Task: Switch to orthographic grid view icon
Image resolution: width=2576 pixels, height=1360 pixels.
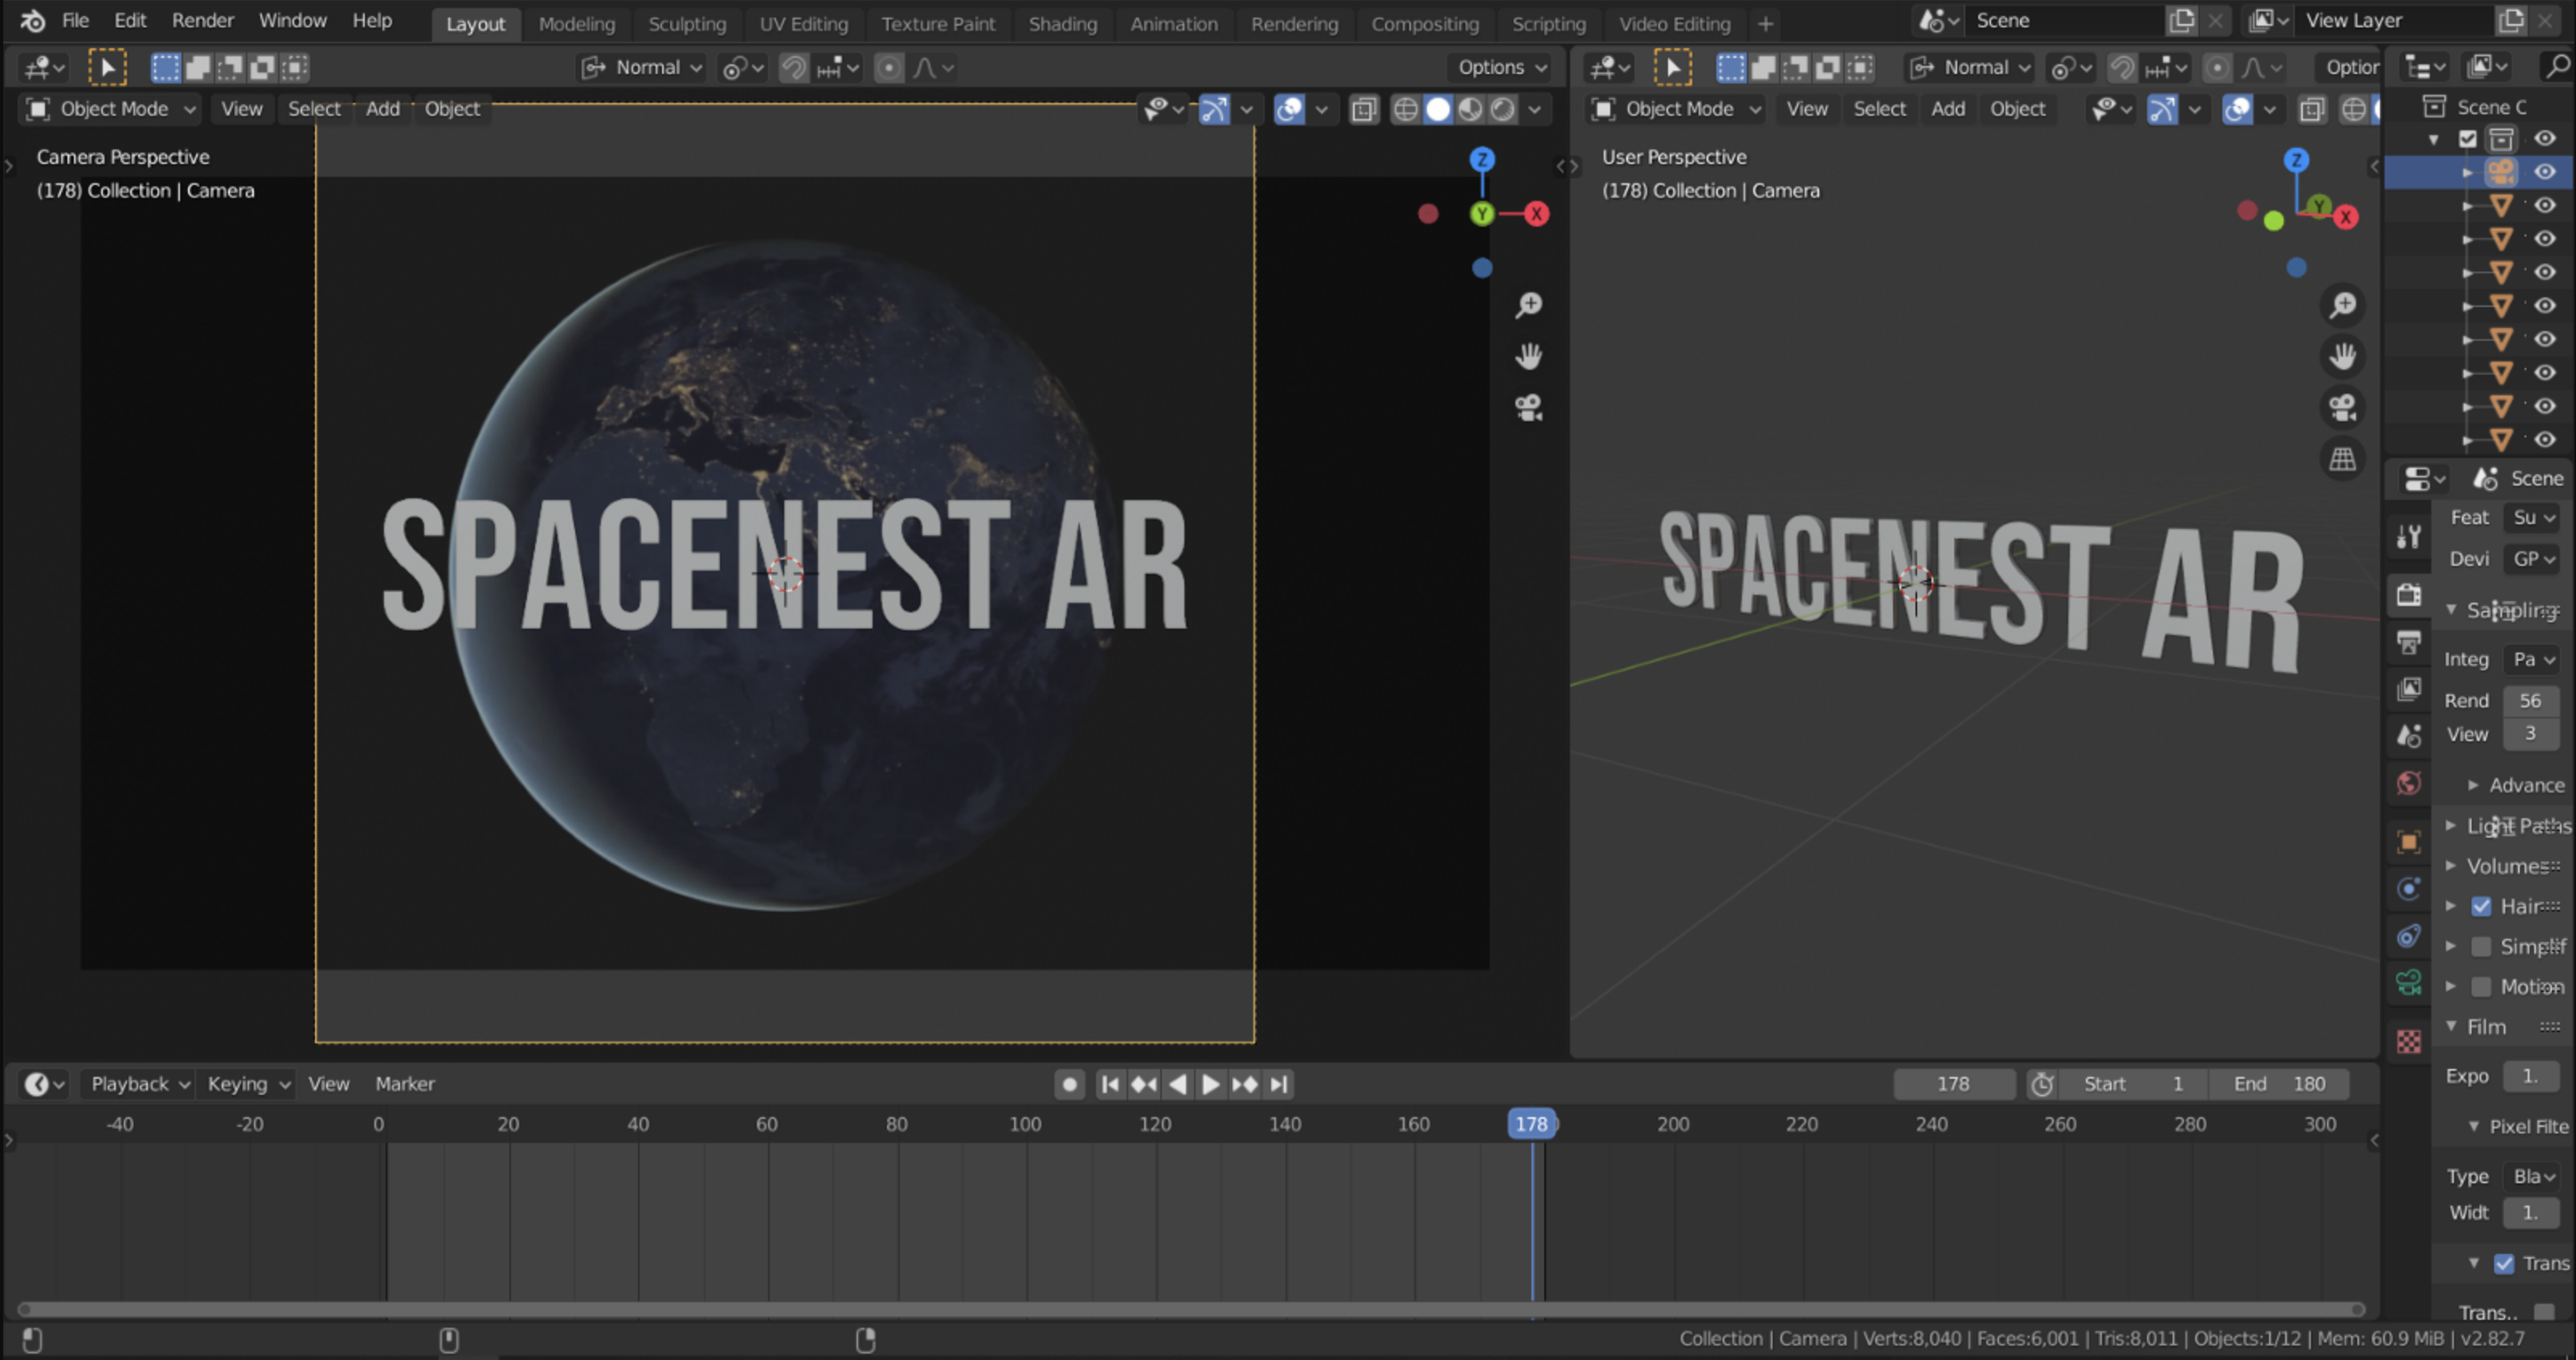Action: [2342, 459]
